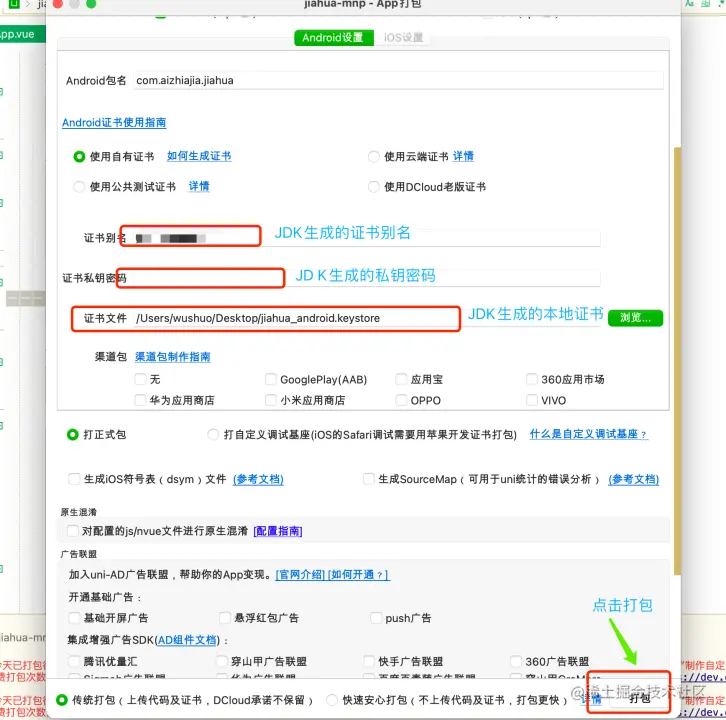This screenshot has width=726, height=720.
Task: Check the 华为应用商店 checkbox
Action: point(140,400)
